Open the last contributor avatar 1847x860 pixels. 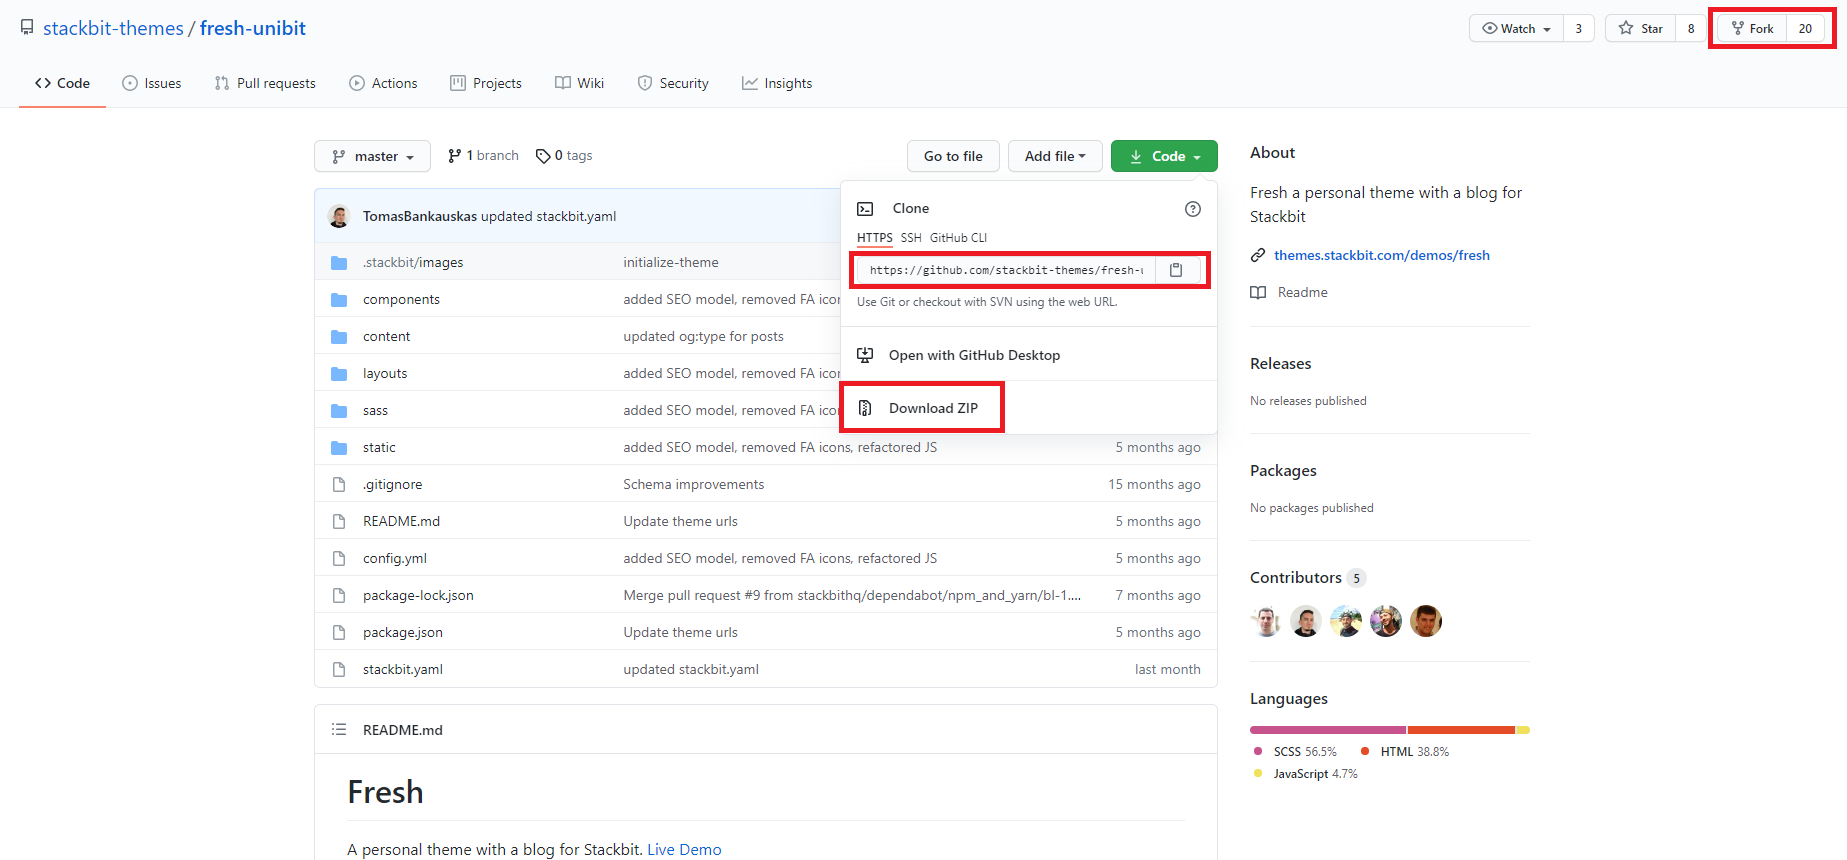[x=1426, y=621]
